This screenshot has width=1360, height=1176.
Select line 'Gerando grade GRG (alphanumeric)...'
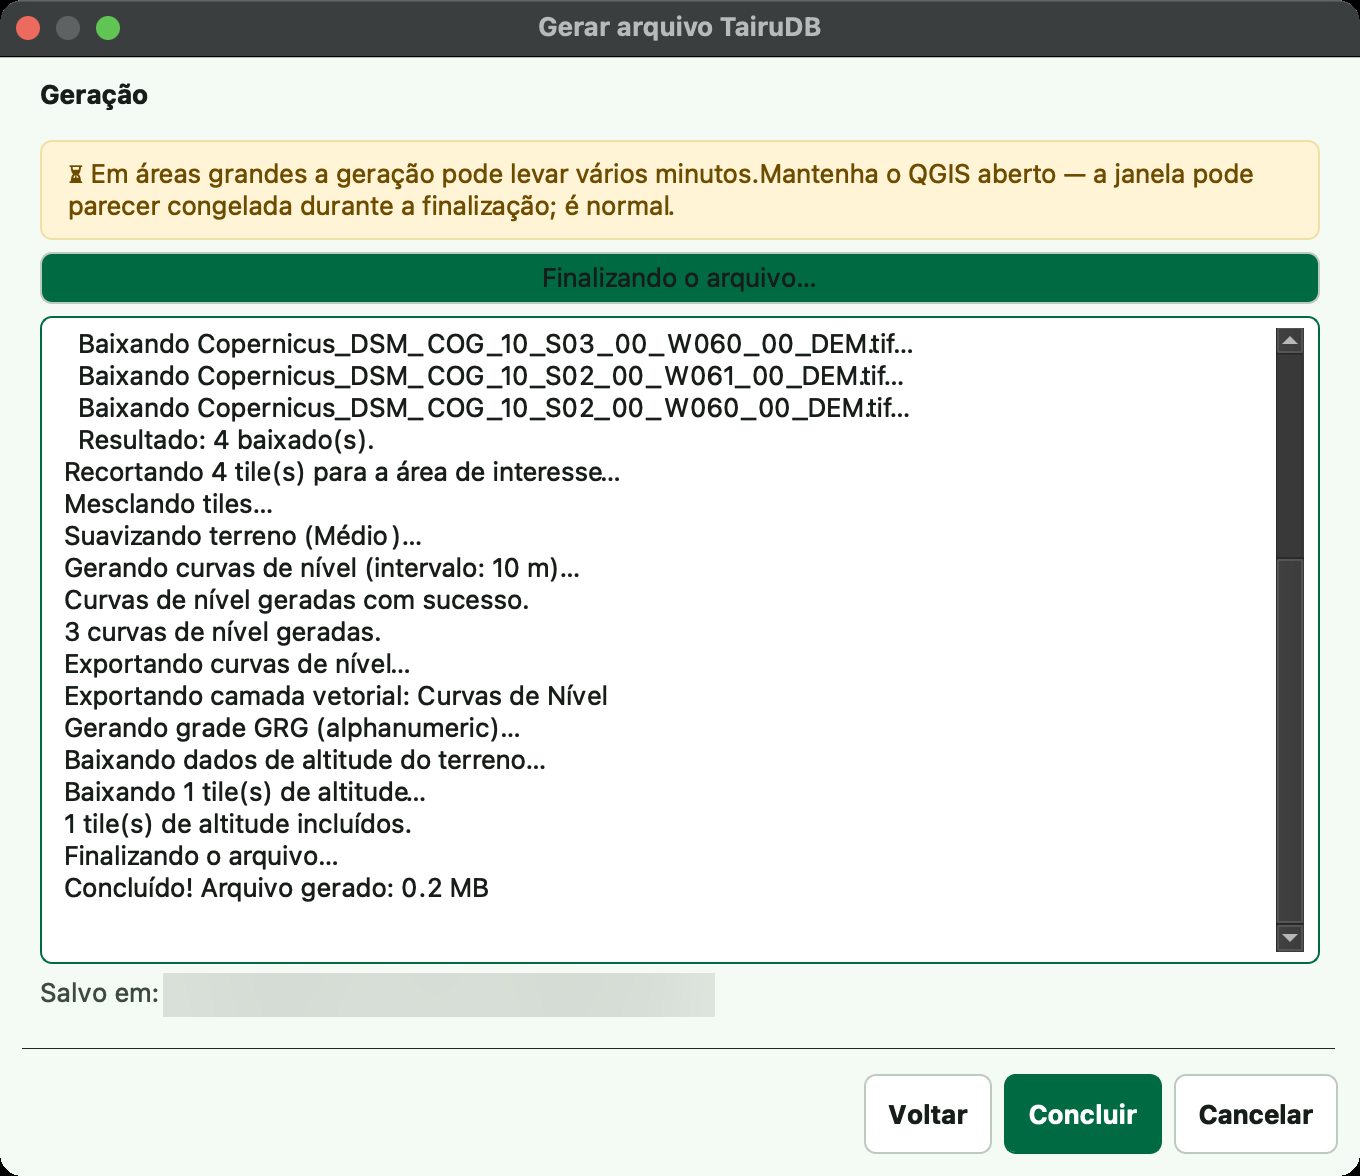(292, 728)
